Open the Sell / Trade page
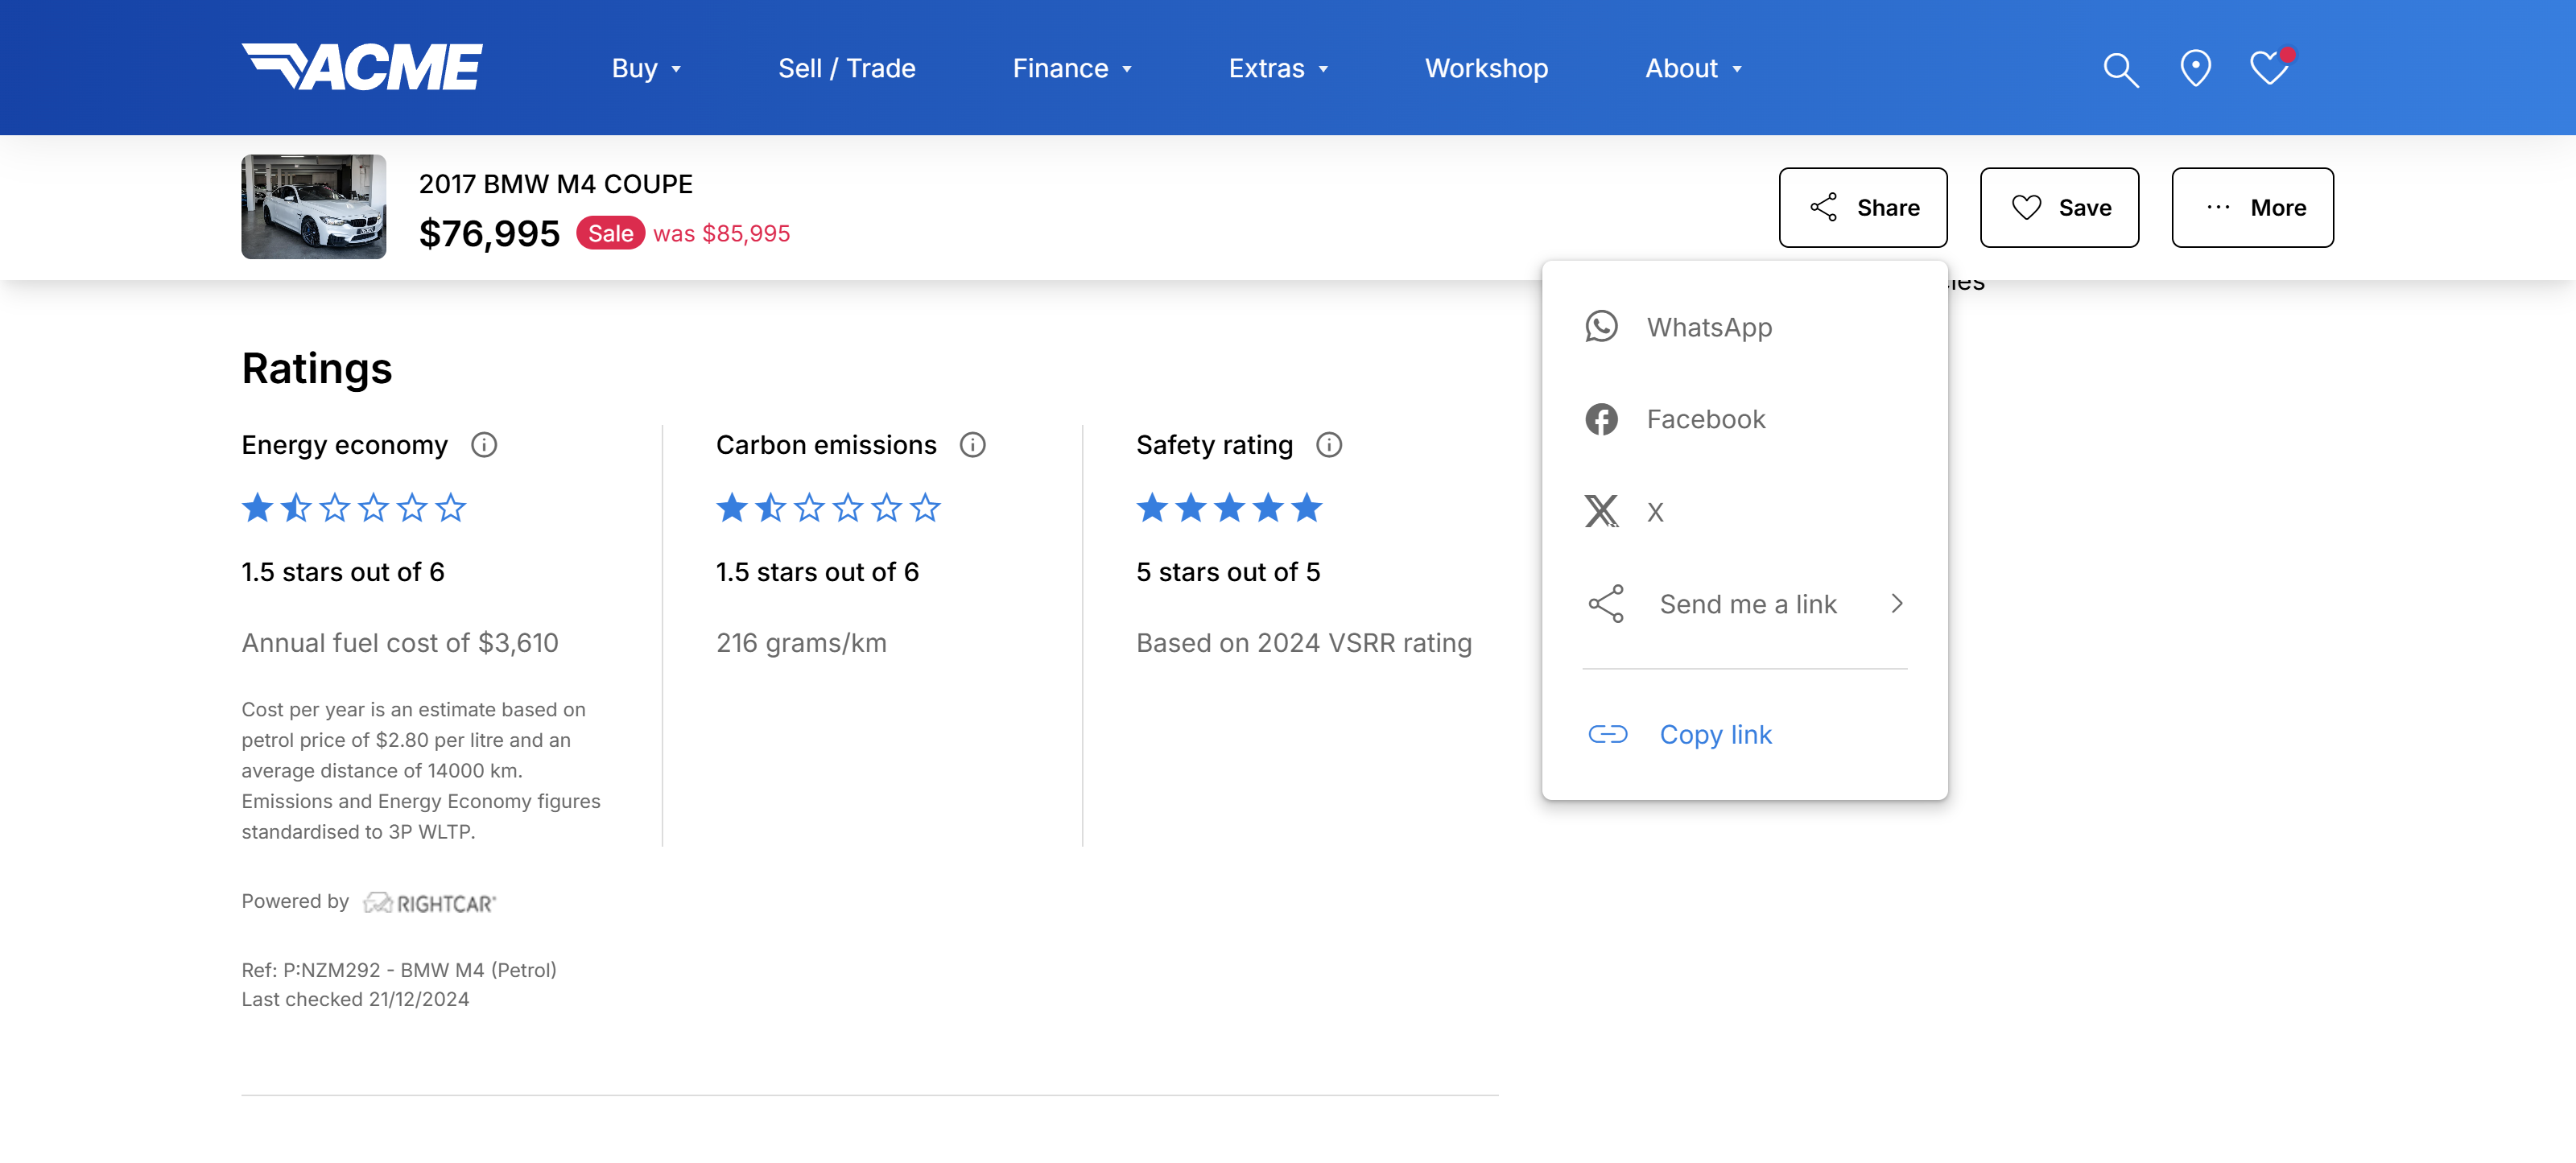2576x1163 pixels. (847, 68)
